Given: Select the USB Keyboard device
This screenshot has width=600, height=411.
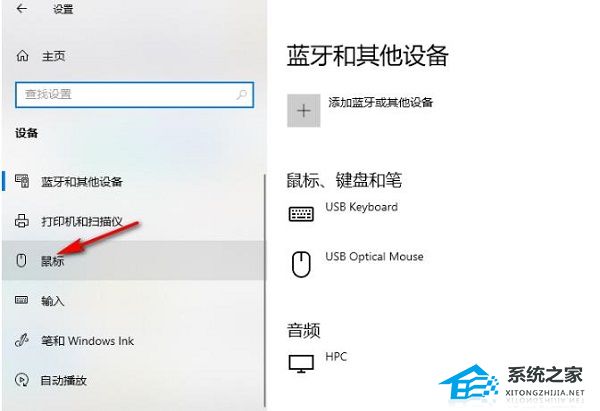Looking at the screenshot, I should click(x=343, y=213).
